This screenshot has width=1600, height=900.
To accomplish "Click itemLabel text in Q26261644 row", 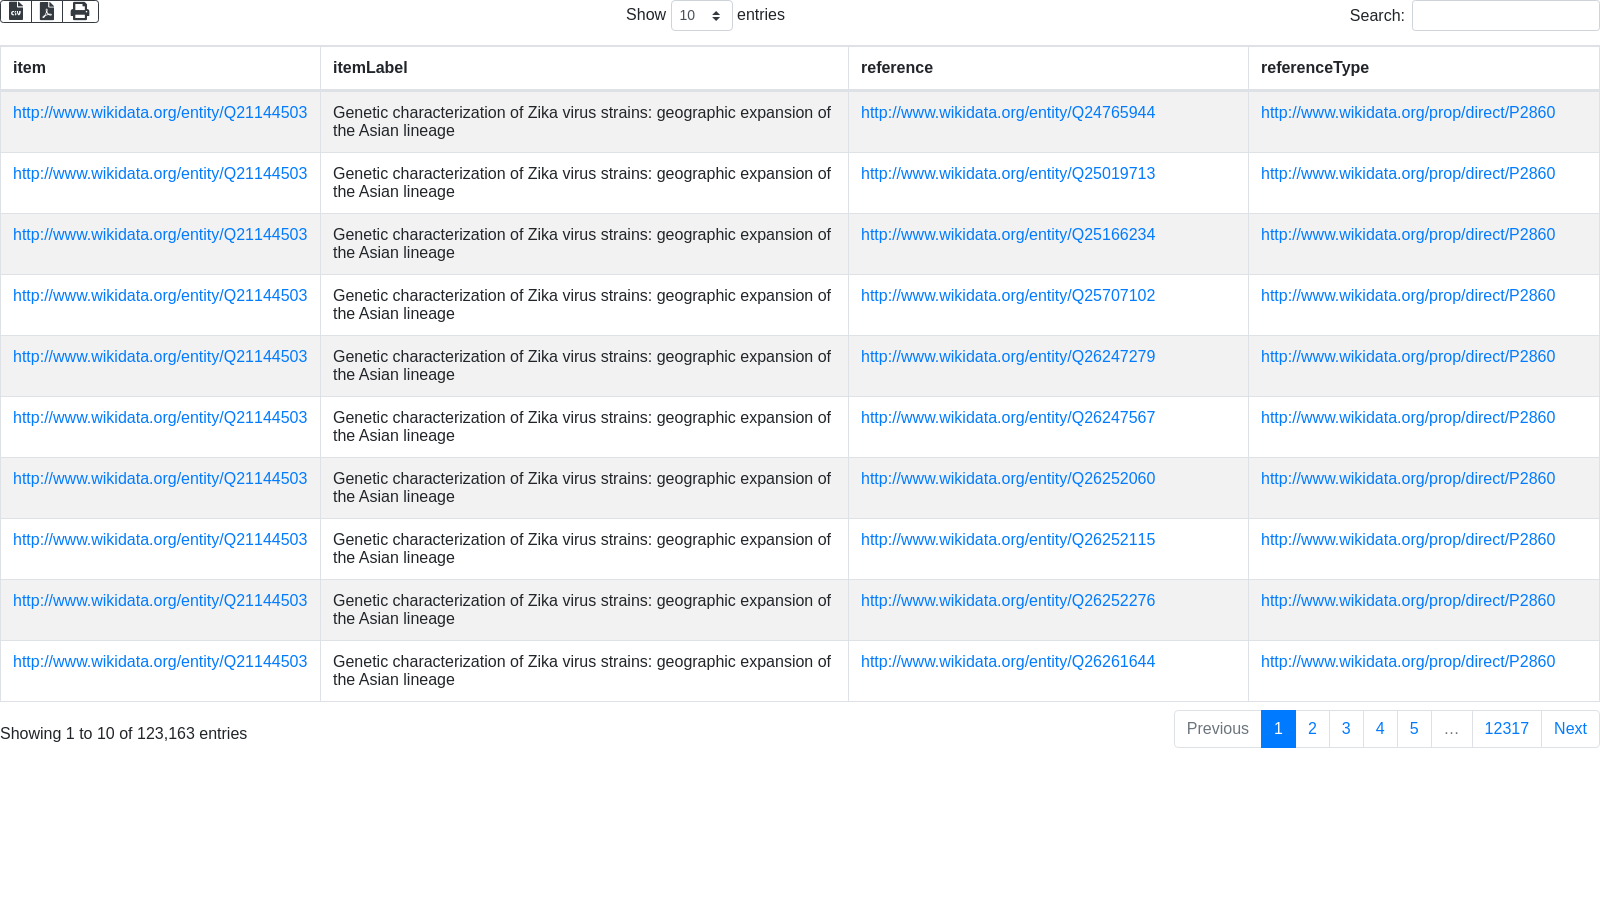I will [582, 671].
